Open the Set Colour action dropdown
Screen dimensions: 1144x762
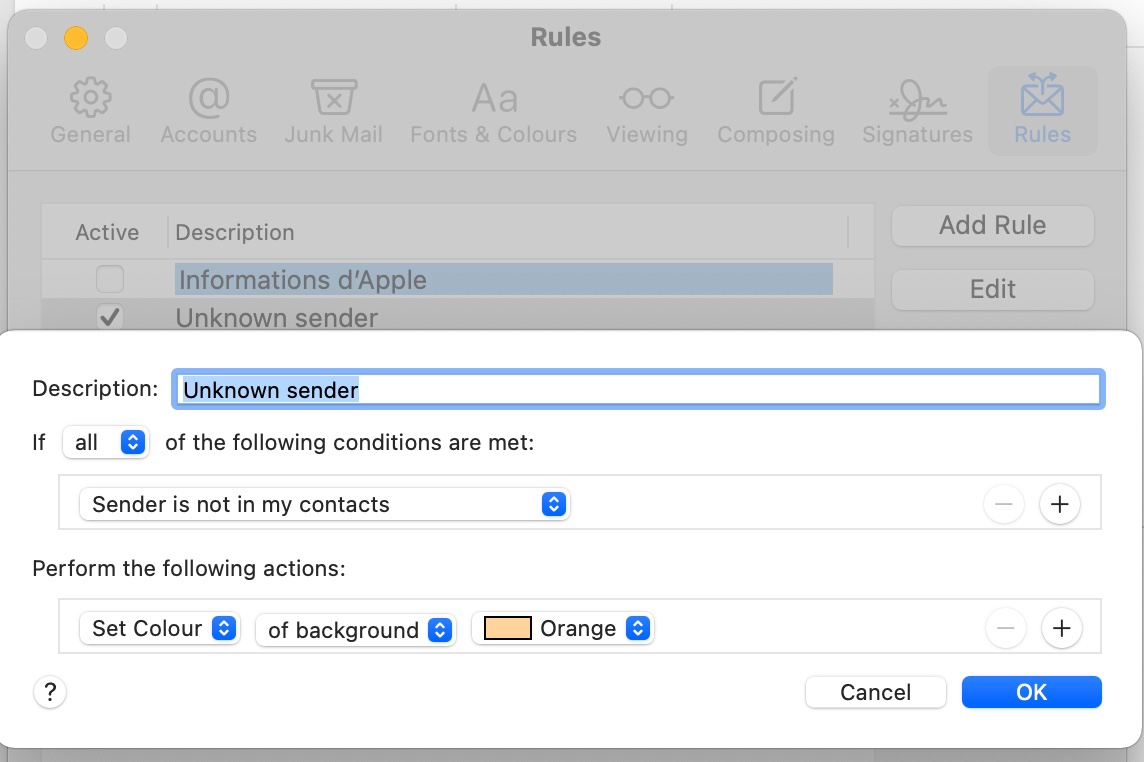tap(160, 629)
